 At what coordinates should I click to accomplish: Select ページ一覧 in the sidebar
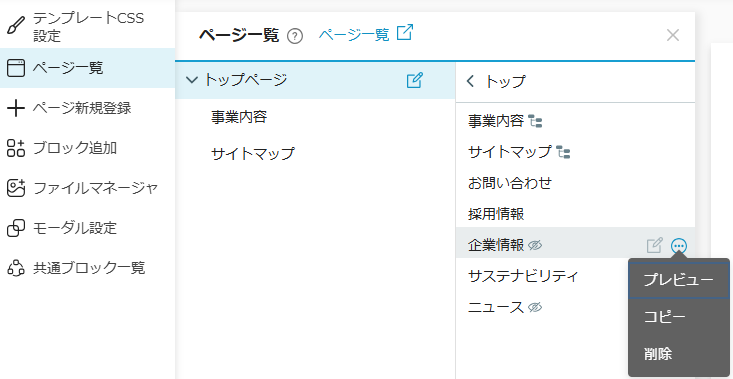87,68
